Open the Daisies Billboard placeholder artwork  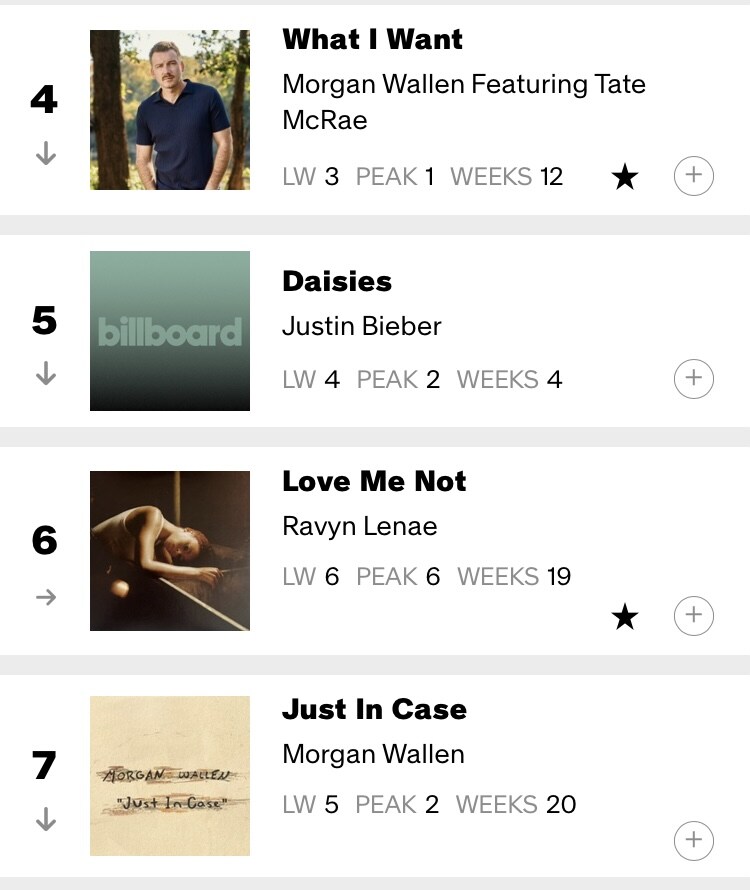pyautogui.click(x=170, y=331)
